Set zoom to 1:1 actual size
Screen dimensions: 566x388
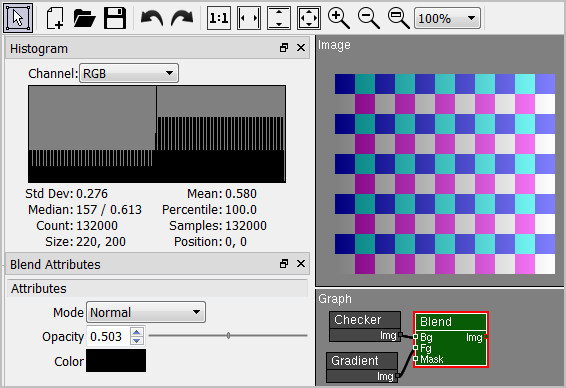point(219,18)
